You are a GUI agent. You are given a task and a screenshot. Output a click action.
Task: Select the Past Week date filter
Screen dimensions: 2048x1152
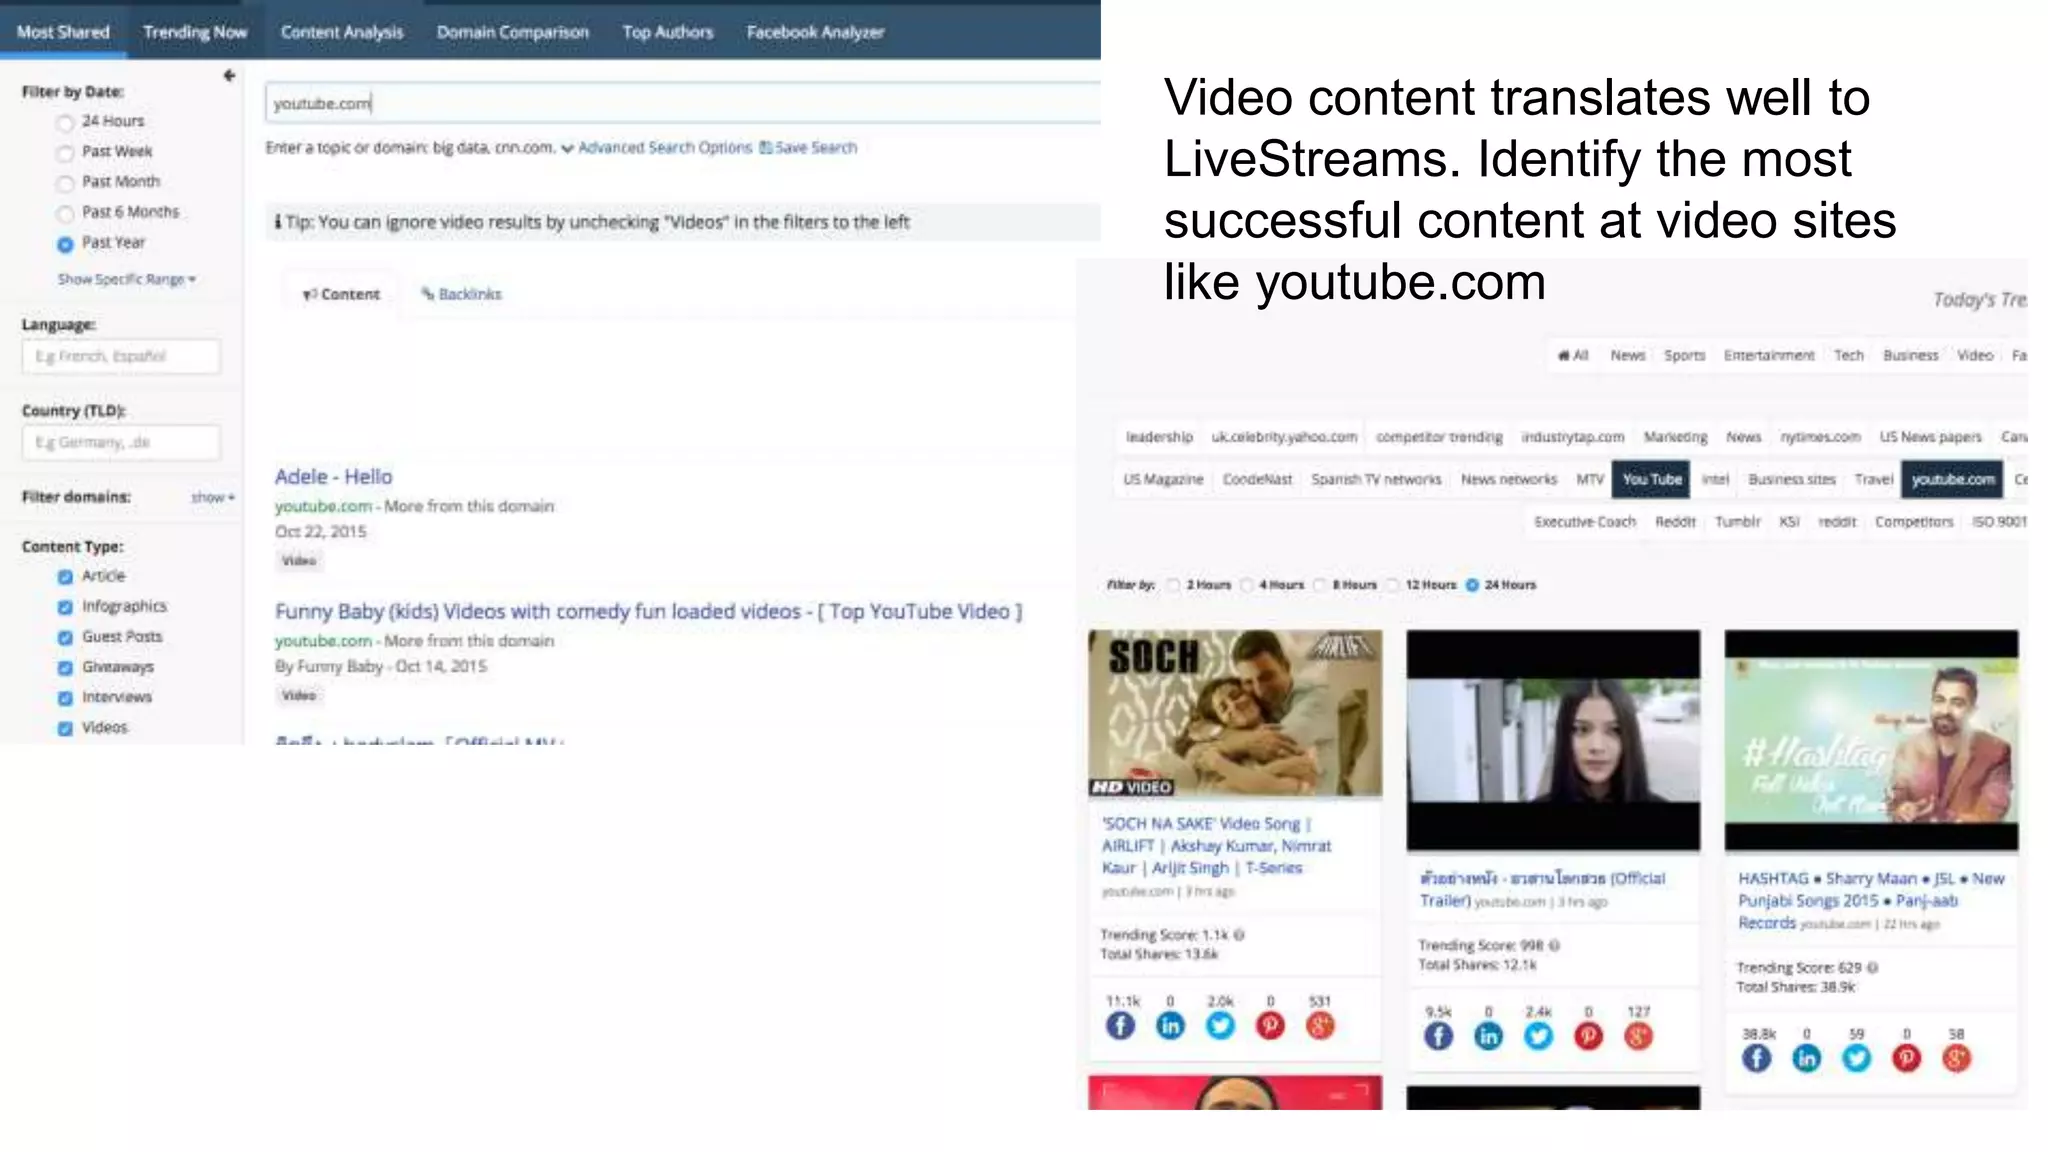coord(65,153)
